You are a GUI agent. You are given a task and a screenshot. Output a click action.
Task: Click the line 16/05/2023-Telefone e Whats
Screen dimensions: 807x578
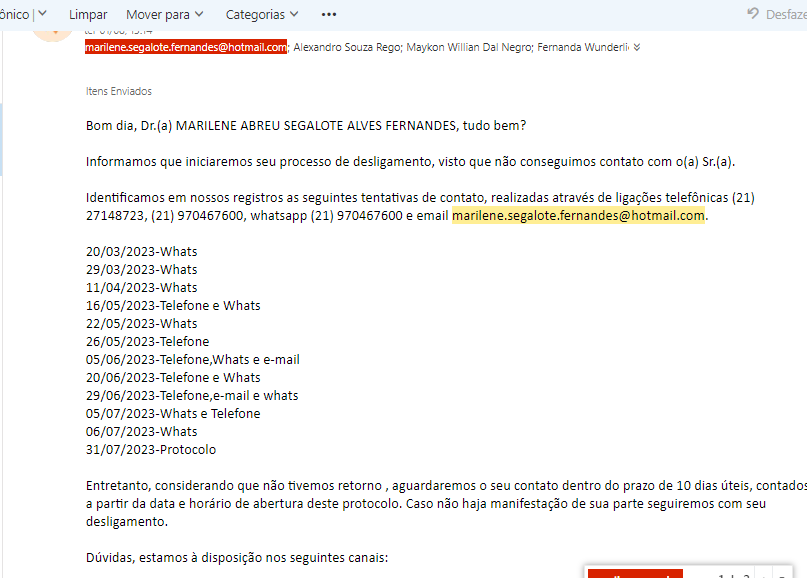point(173,306)
